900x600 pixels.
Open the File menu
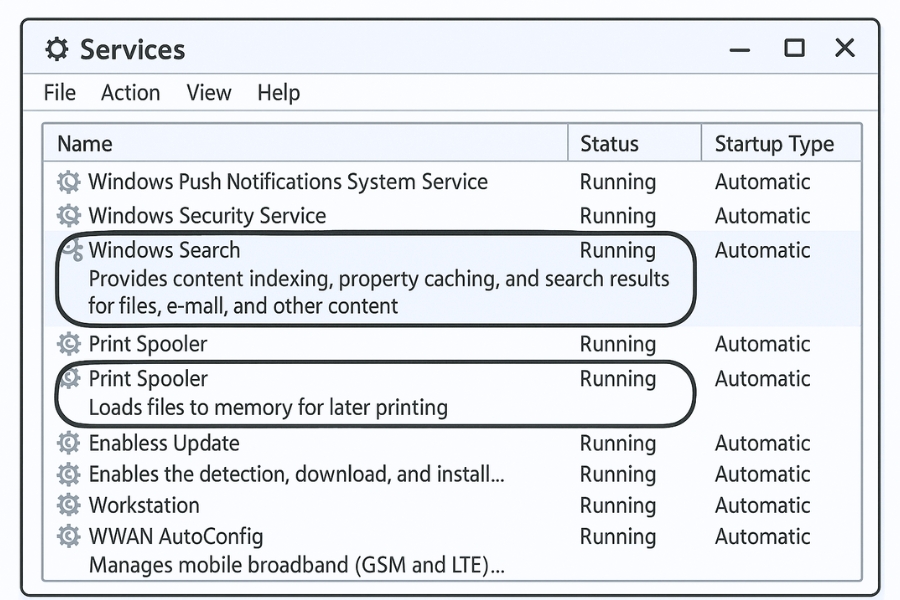[x=60, y=93]
